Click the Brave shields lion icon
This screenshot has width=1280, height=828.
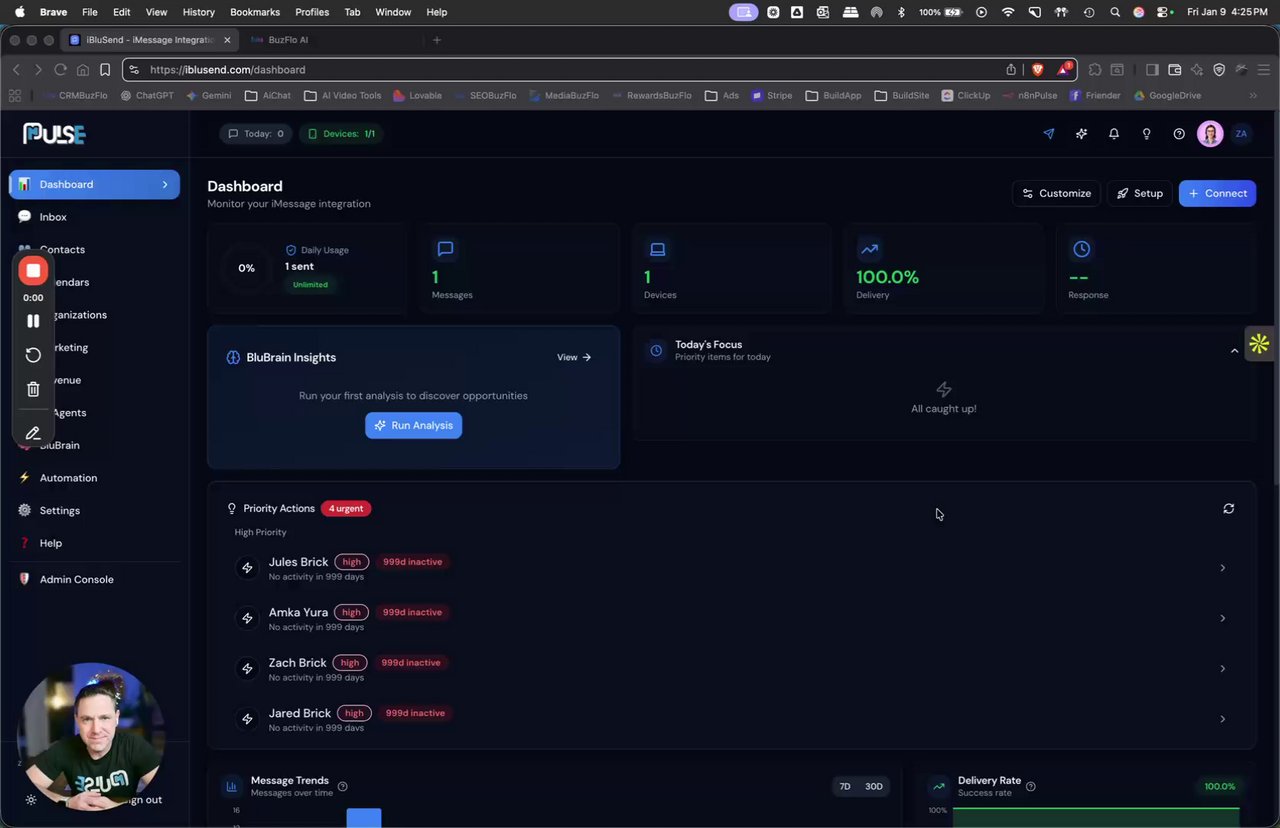[x=1038, y=70]
